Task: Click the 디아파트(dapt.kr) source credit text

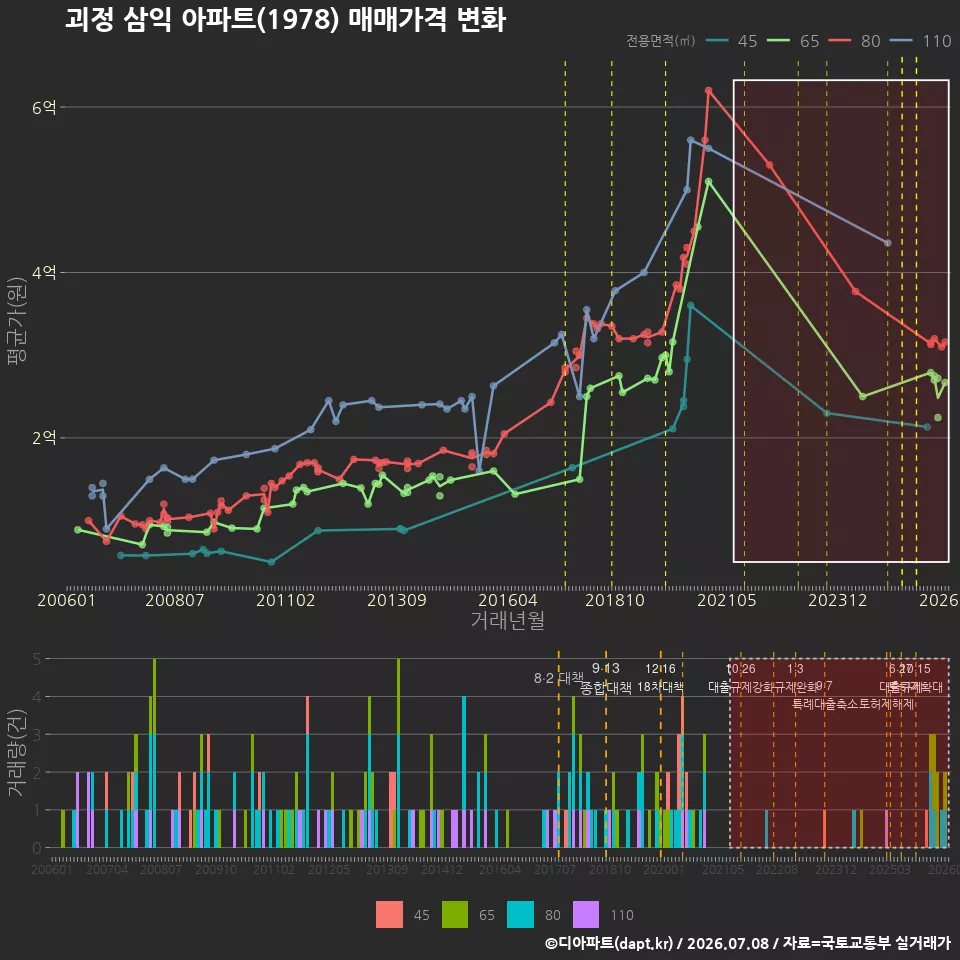Action: coord(609,943)
